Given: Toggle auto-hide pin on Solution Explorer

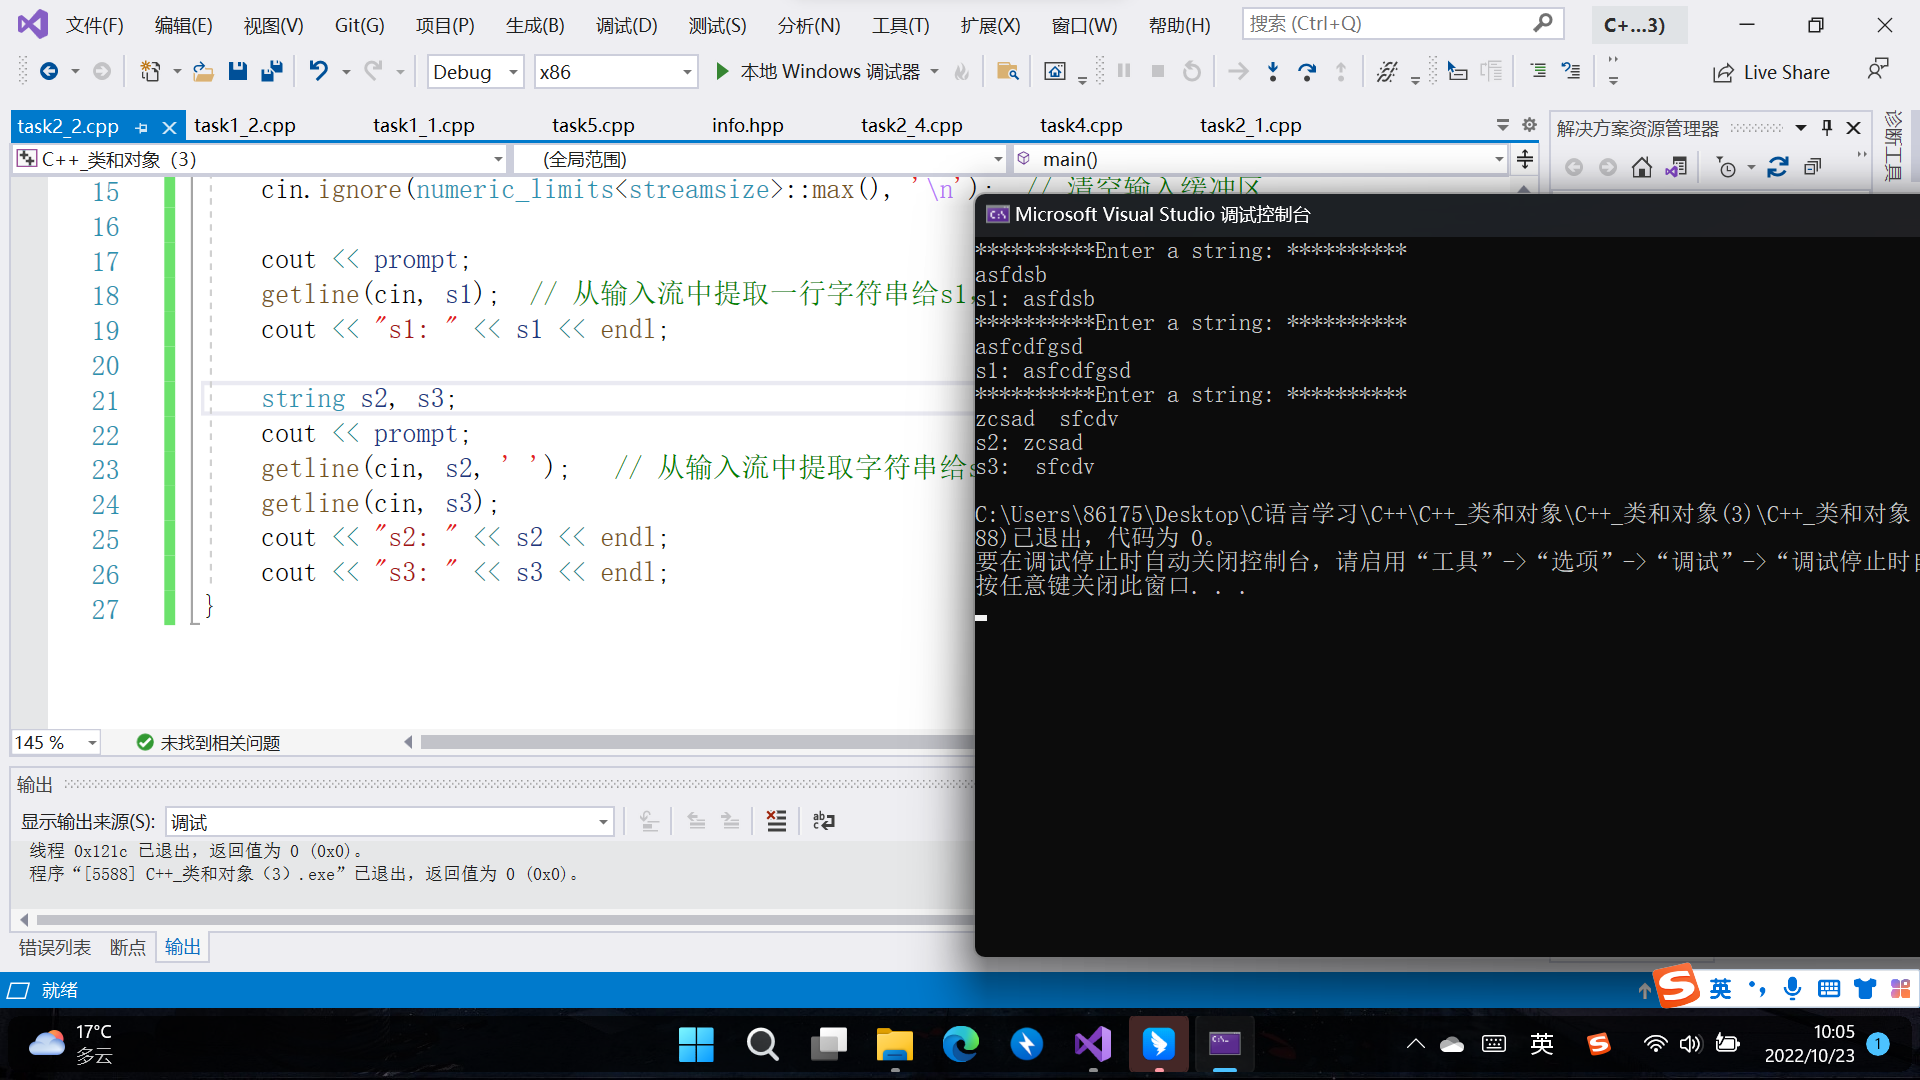Looking at the screenshot, I should pyautogui.click(x=1827, y=127).
